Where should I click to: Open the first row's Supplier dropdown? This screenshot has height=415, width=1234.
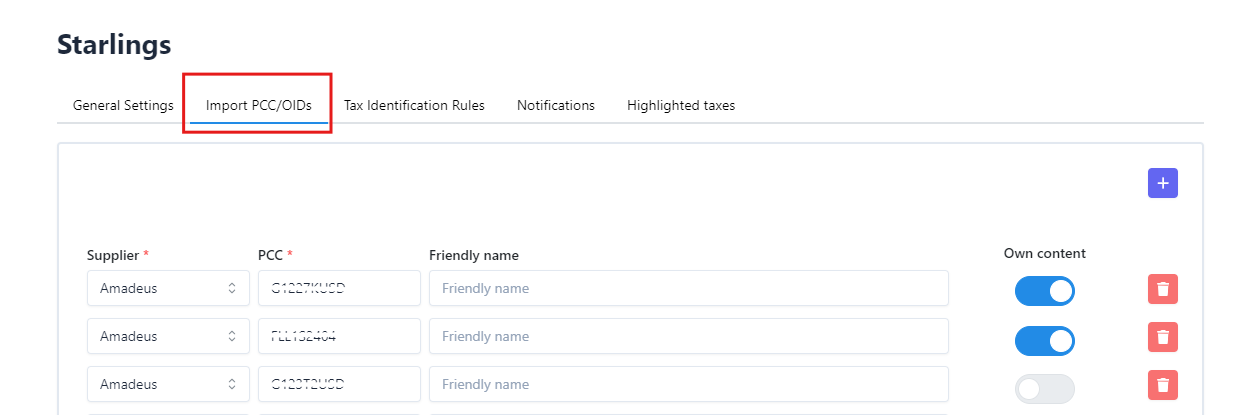(168, 289)
